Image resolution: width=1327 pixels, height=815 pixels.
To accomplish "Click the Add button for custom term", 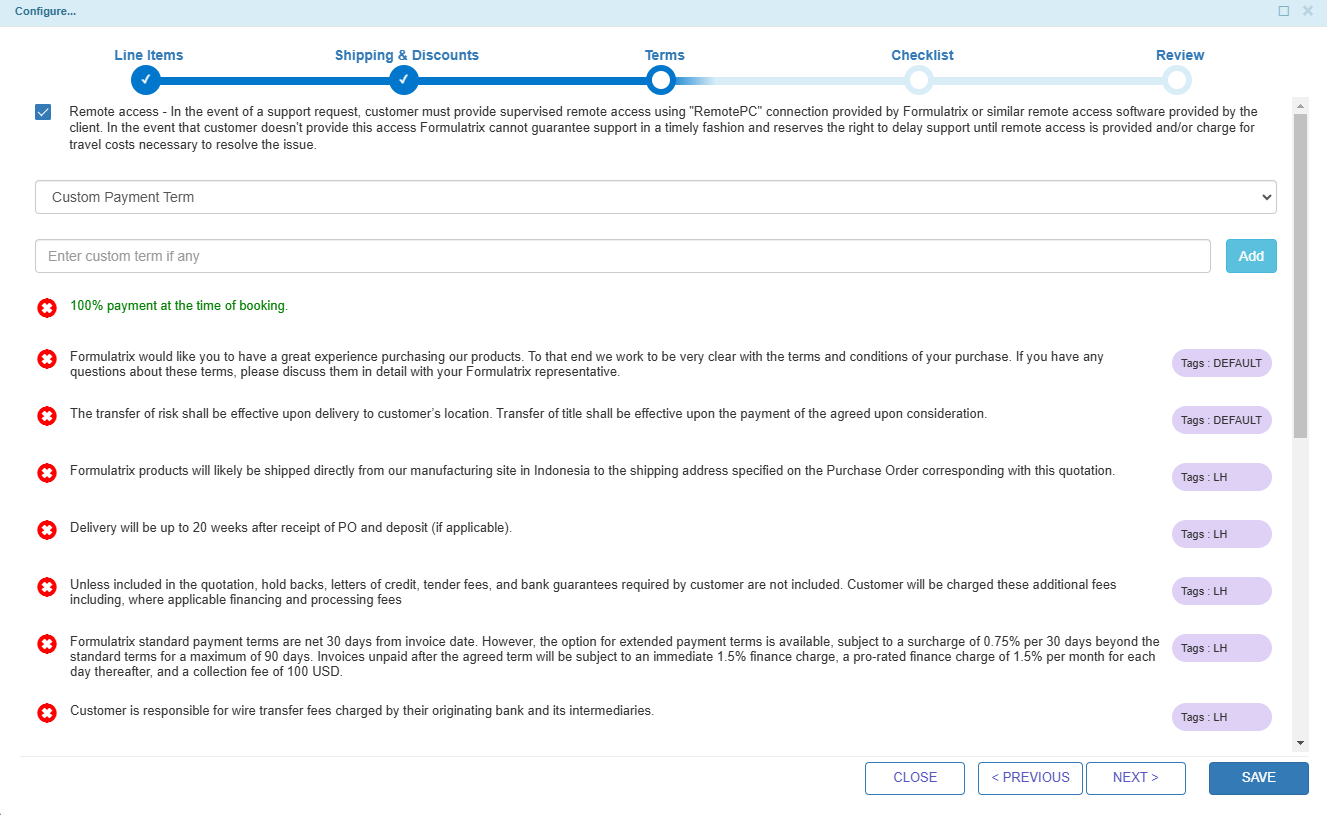I will (x=1251, y=256).
